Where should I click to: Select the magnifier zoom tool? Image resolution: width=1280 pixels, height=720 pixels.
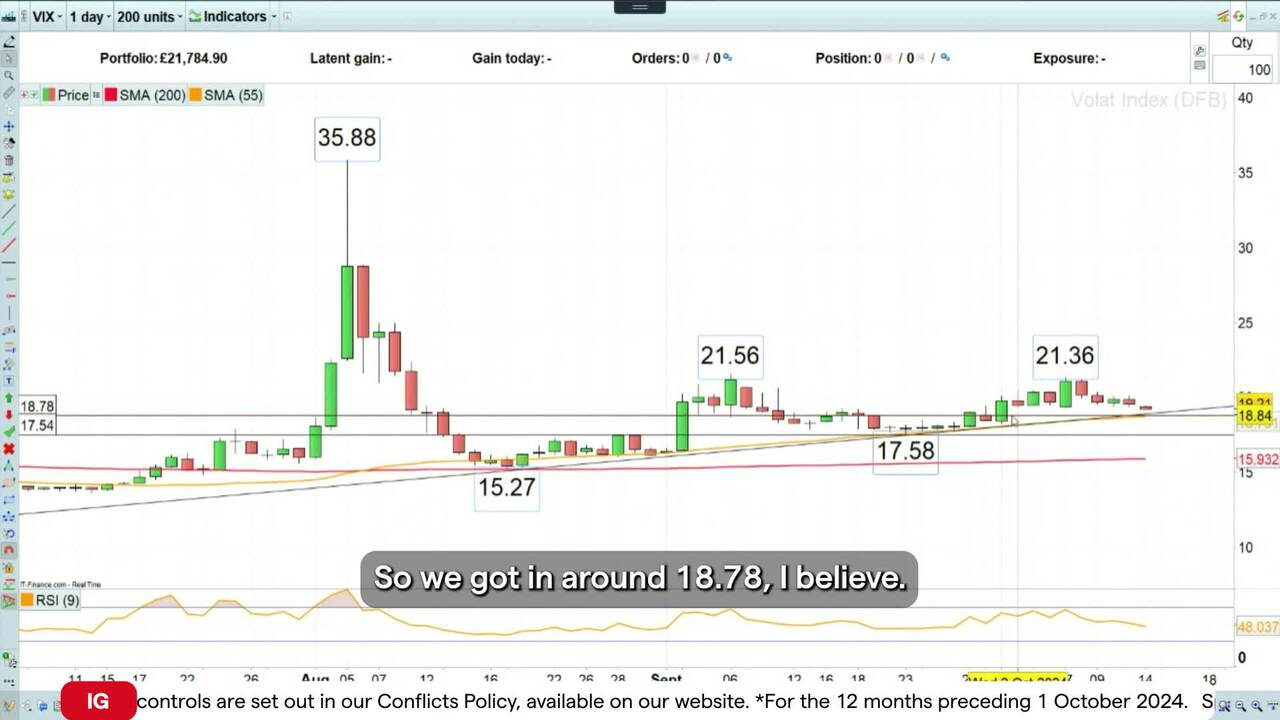click(x=9, y=75)
